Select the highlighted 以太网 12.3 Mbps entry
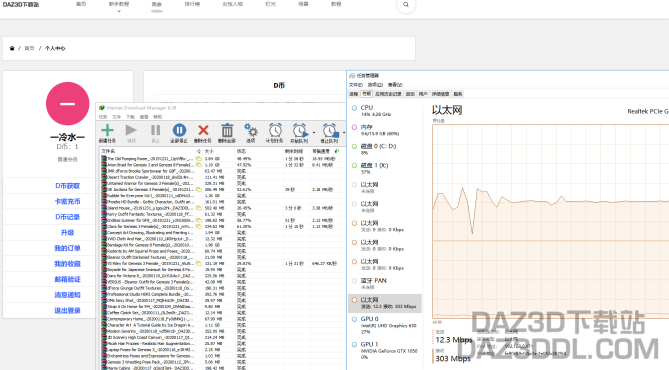 tap(385, 303)
